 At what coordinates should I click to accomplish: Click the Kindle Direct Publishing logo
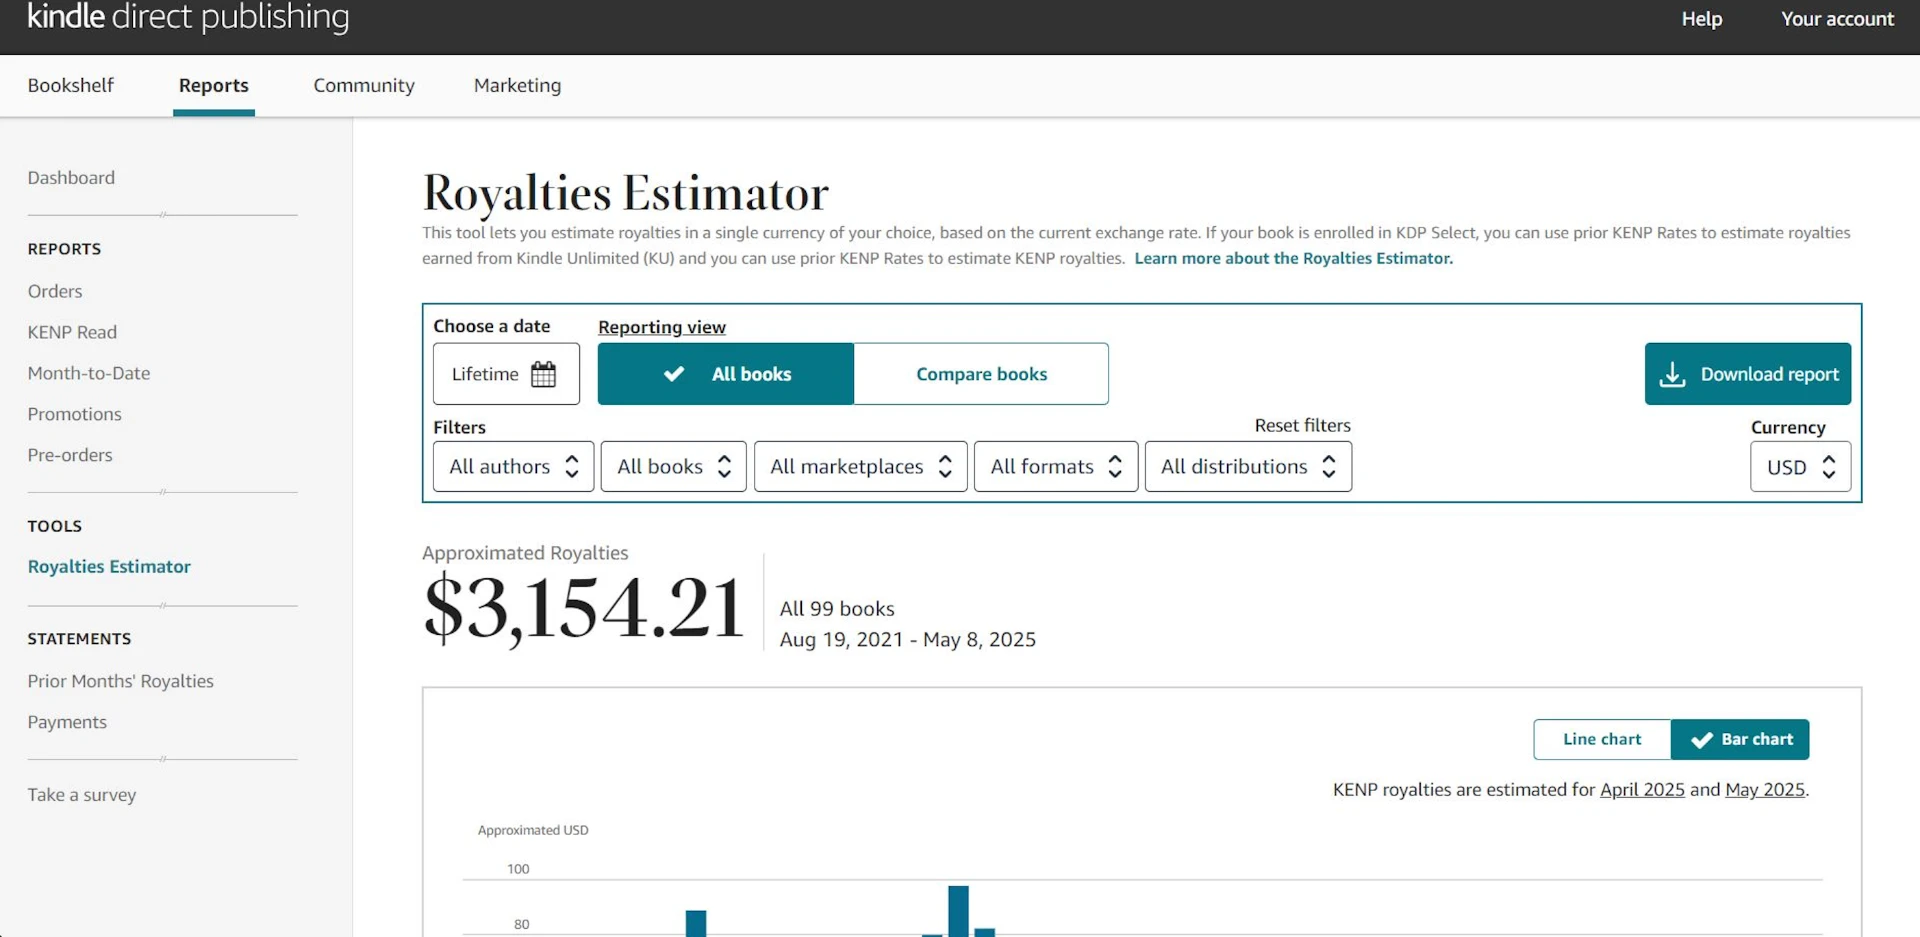point(188,17)
